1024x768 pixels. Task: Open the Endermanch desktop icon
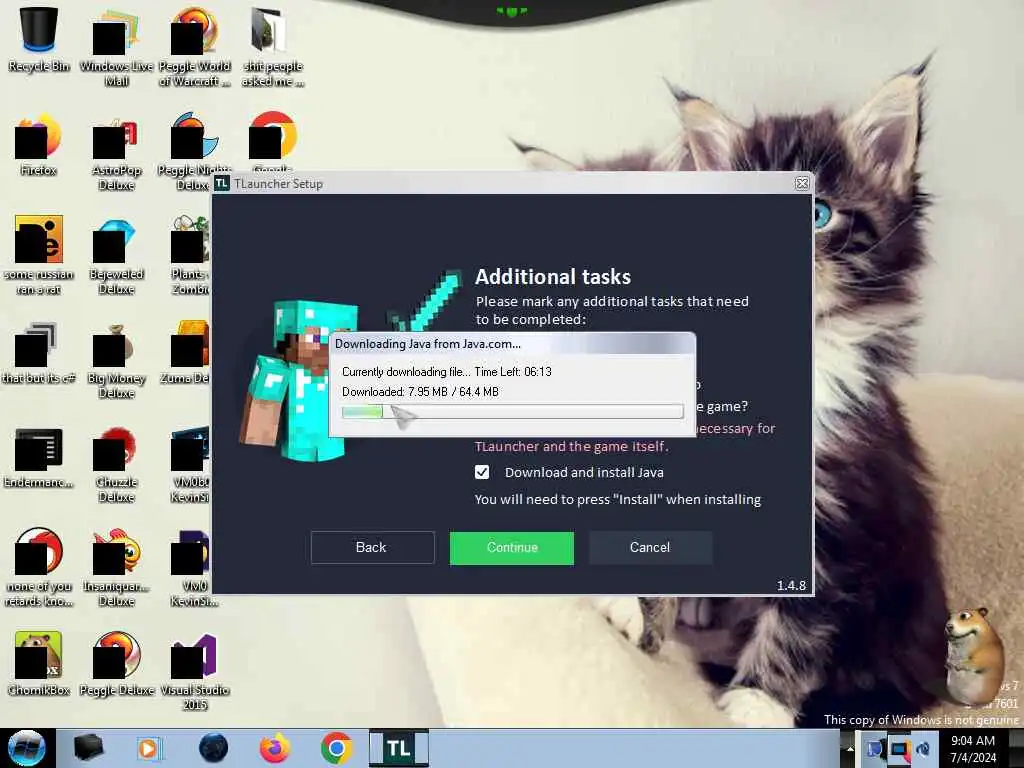(x=39, y=457)
